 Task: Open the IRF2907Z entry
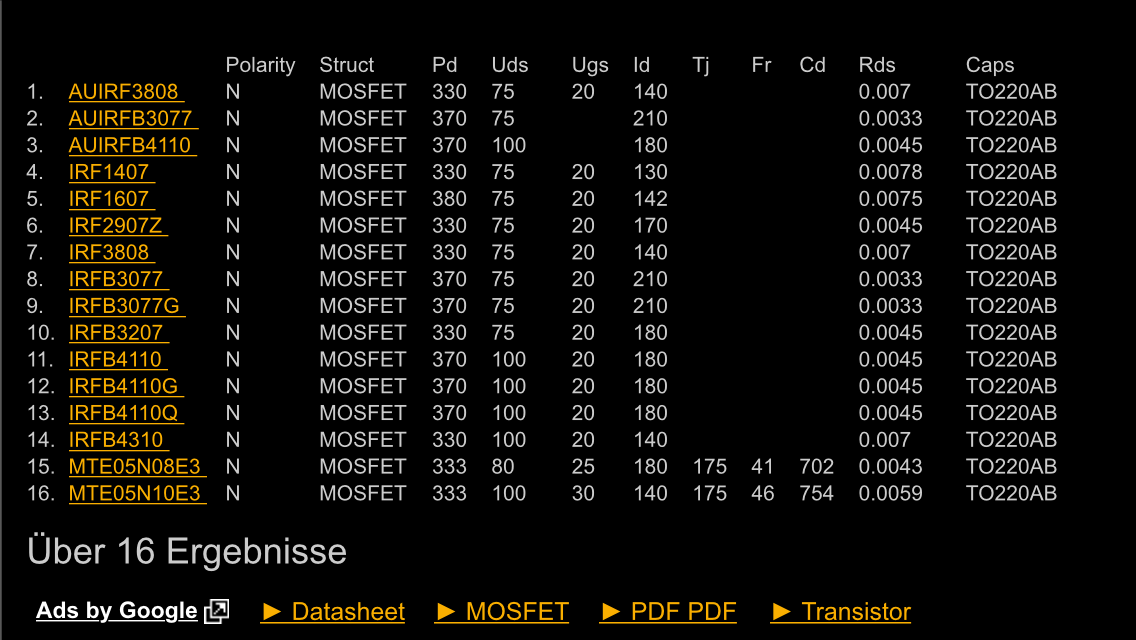point(116,226)
